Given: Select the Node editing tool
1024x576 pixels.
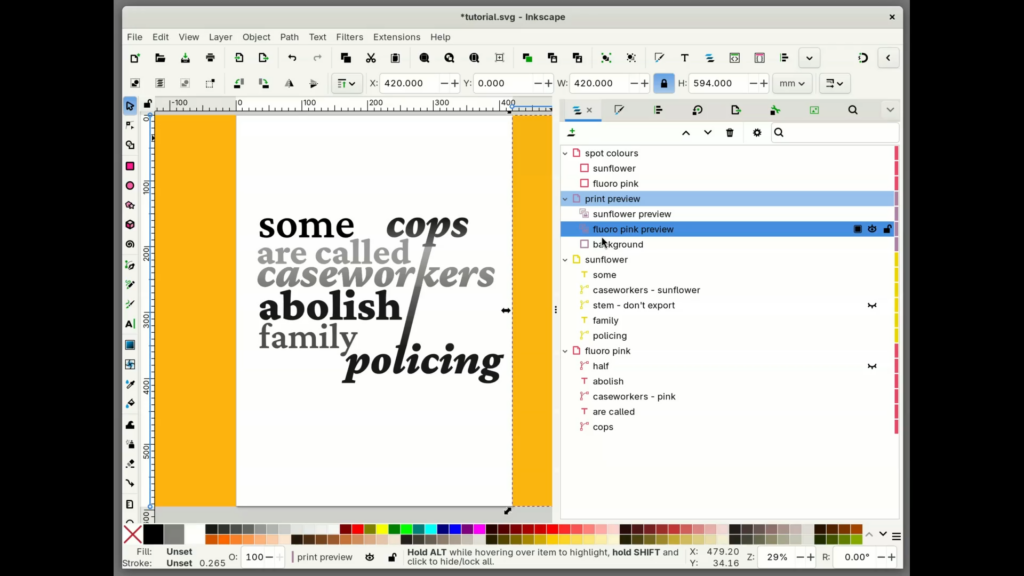Looking at the screenshot, I should [x=130, y=124].
